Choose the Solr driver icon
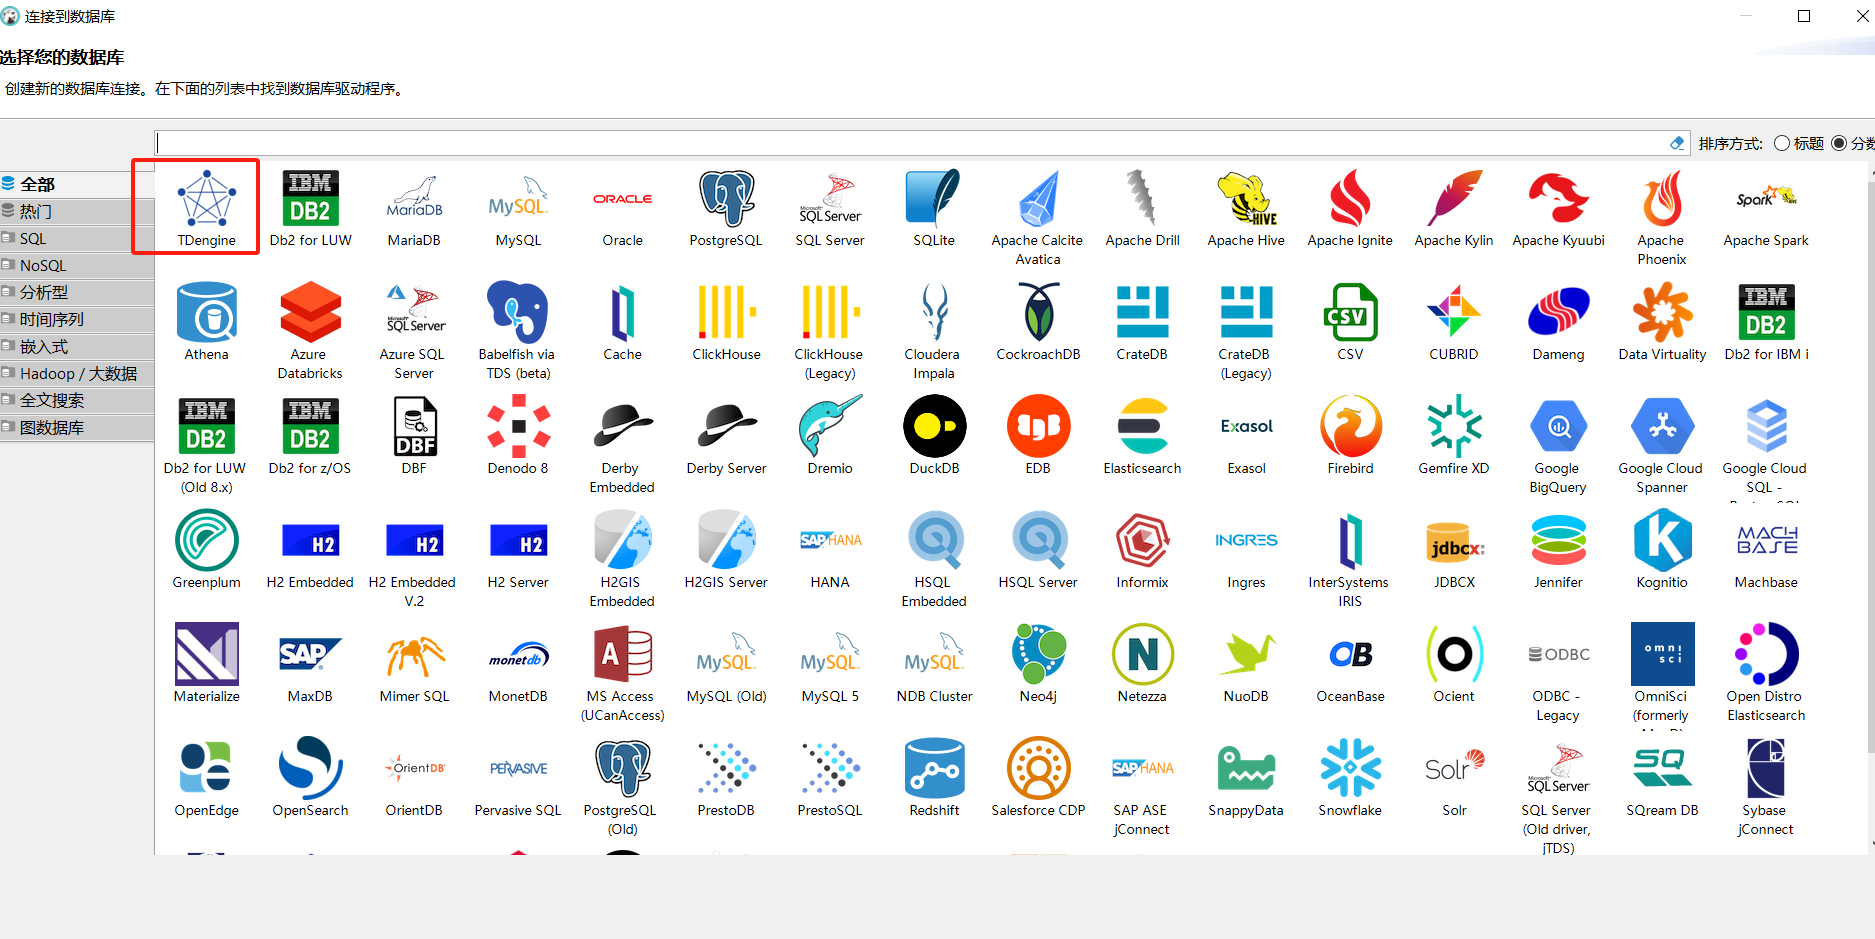1875x939 pixels. pos(1454,768)
